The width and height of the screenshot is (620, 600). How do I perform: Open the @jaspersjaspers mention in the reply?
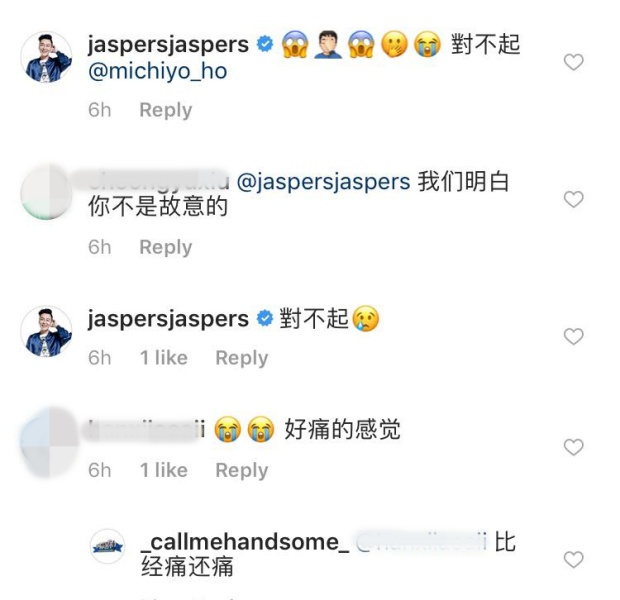[x=323, y=182]
